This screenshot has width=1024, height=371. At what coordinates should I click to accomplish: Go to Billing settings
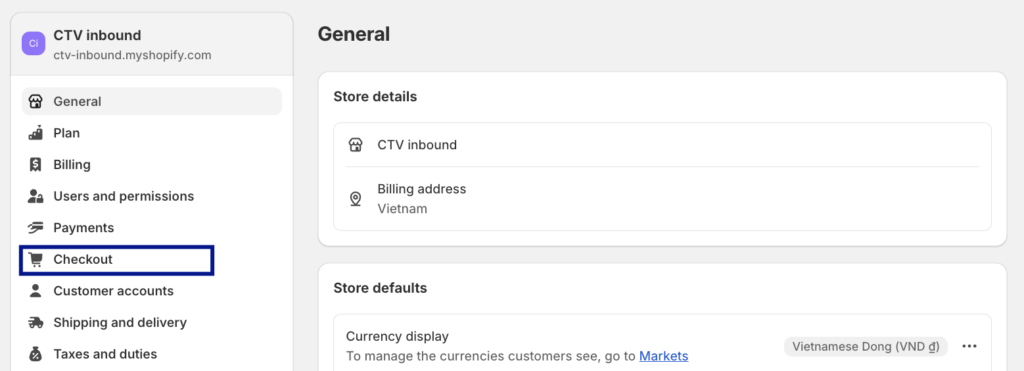point(152,165)
